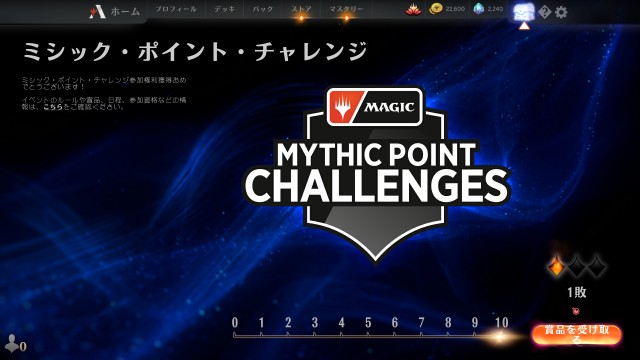
Task: Click the lit orange loss diamond
Action: pyautogui.click(x=557, y=267)
